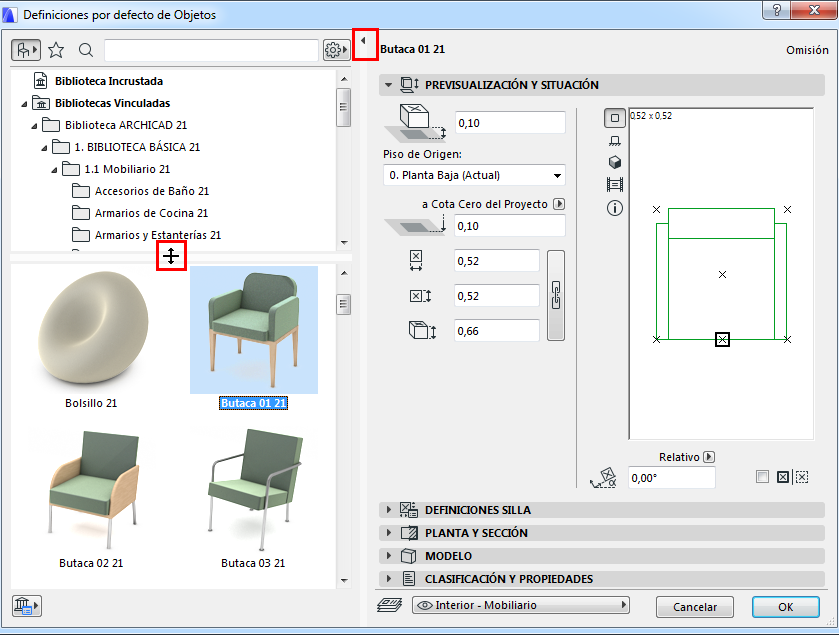The height and width of the screenshot is (635, 839).
Task: Select the side view preview icon
Action: 615,141
